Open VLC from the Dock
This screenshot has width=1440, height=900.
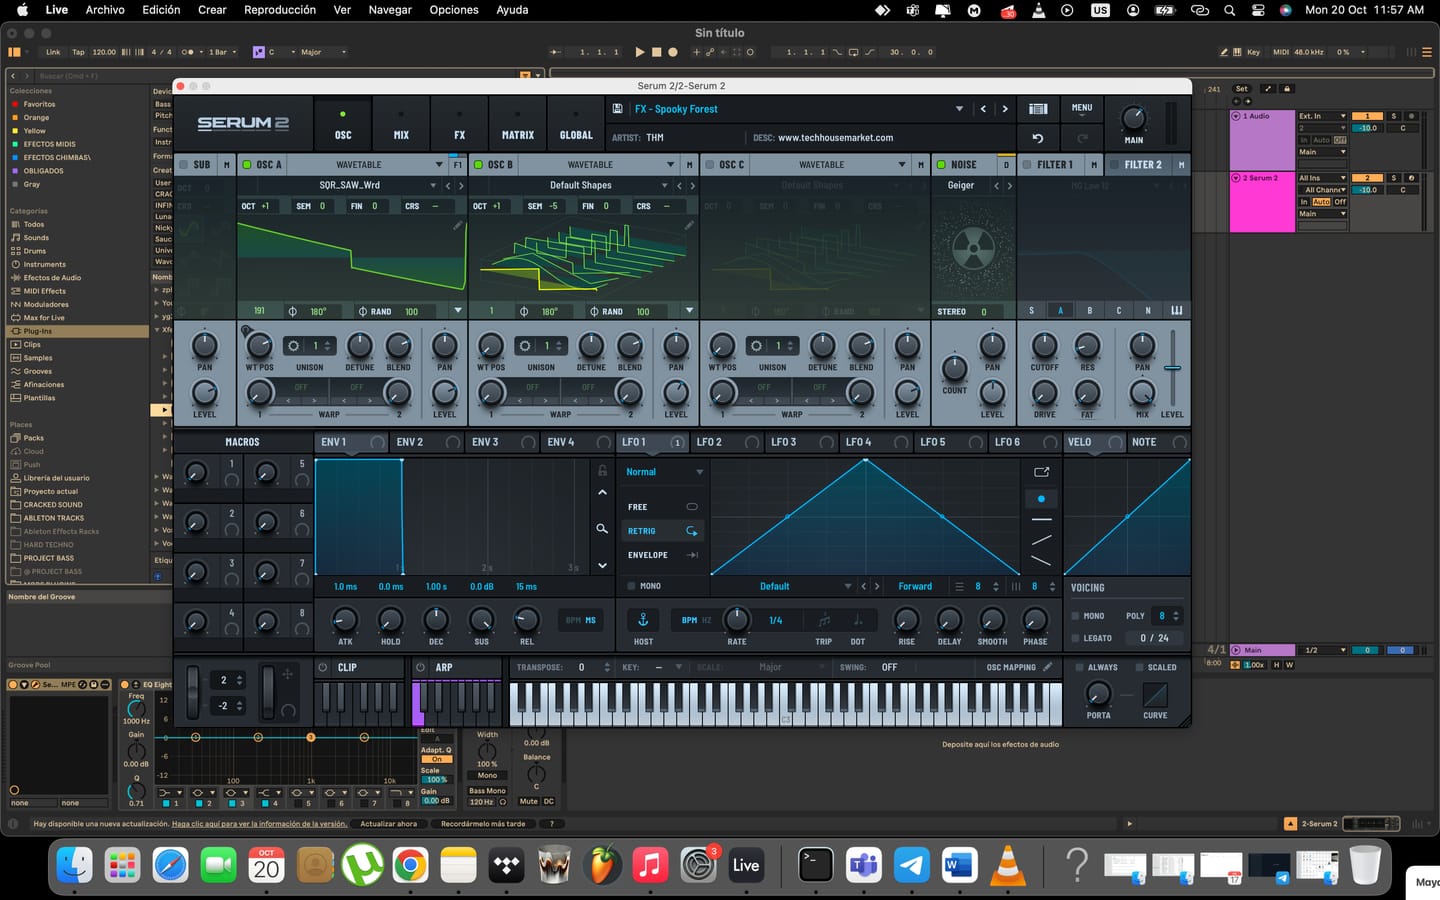click(1008, 864)
